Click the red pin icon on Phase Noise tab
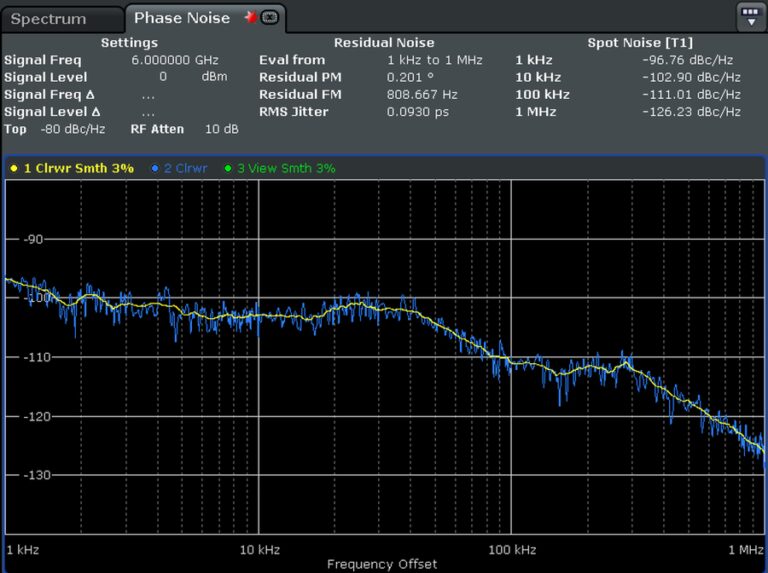 250,18
